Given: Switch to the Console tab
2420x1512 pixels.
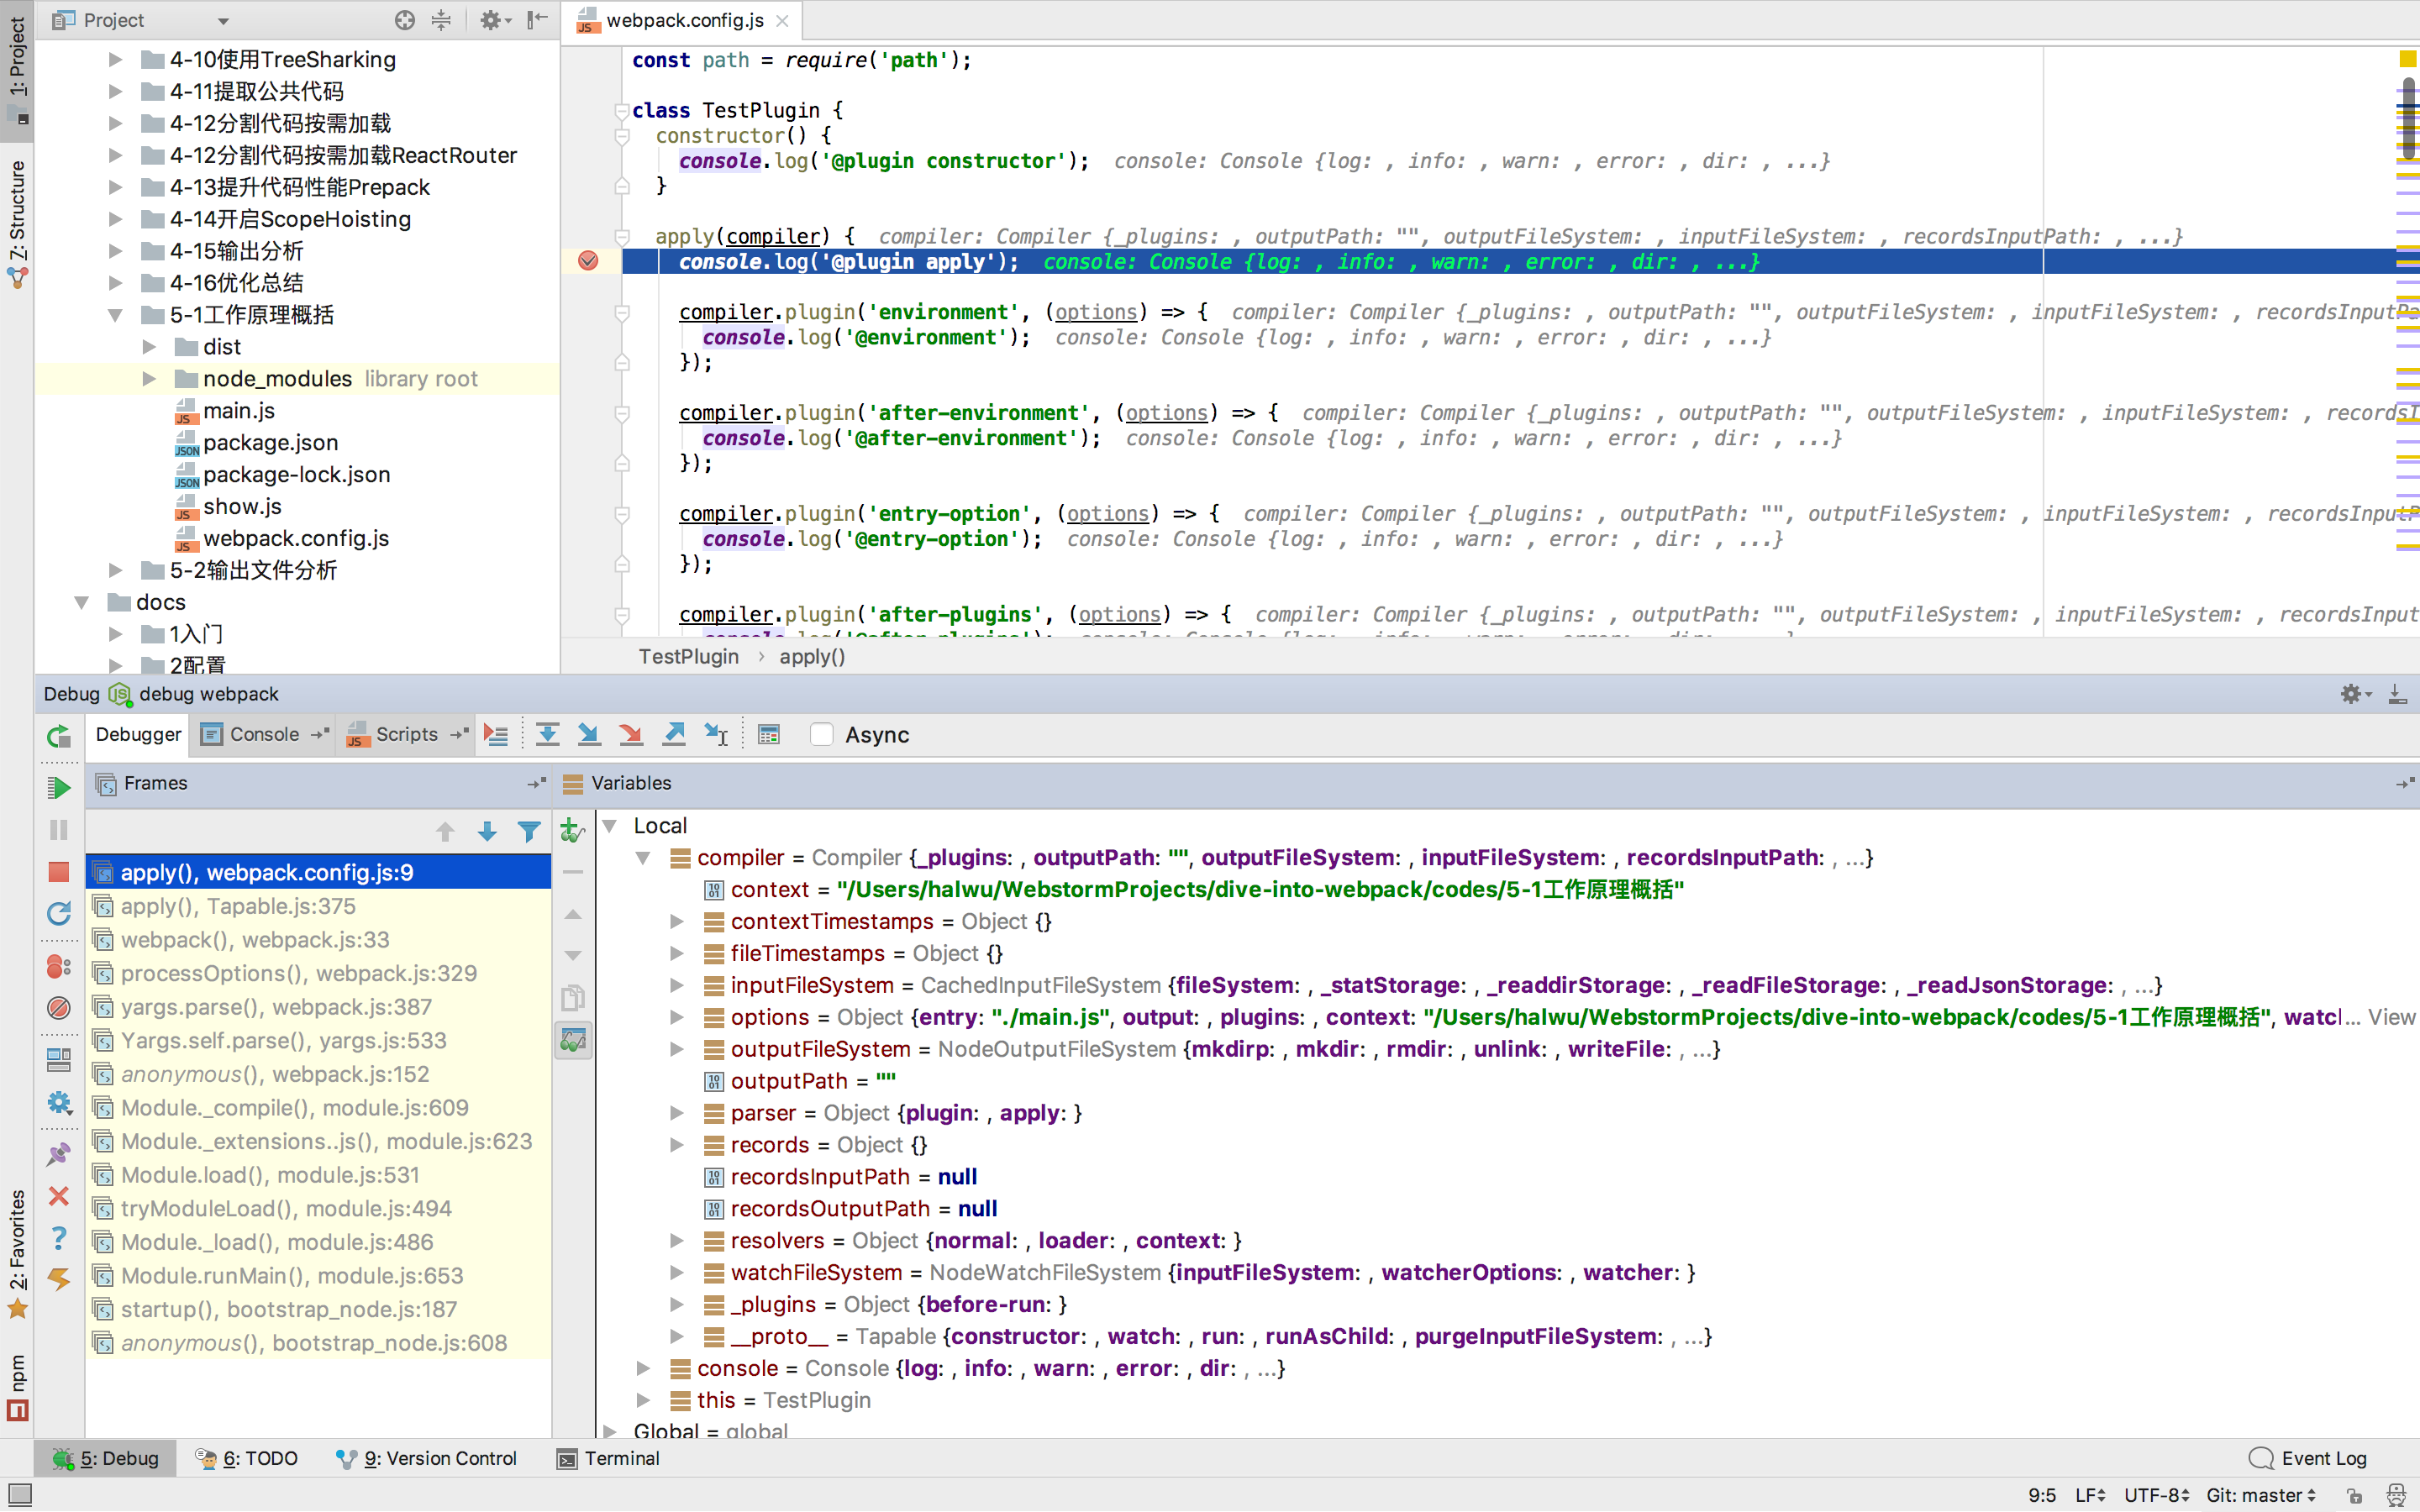Looking at the screenshot, I should 264,734.
